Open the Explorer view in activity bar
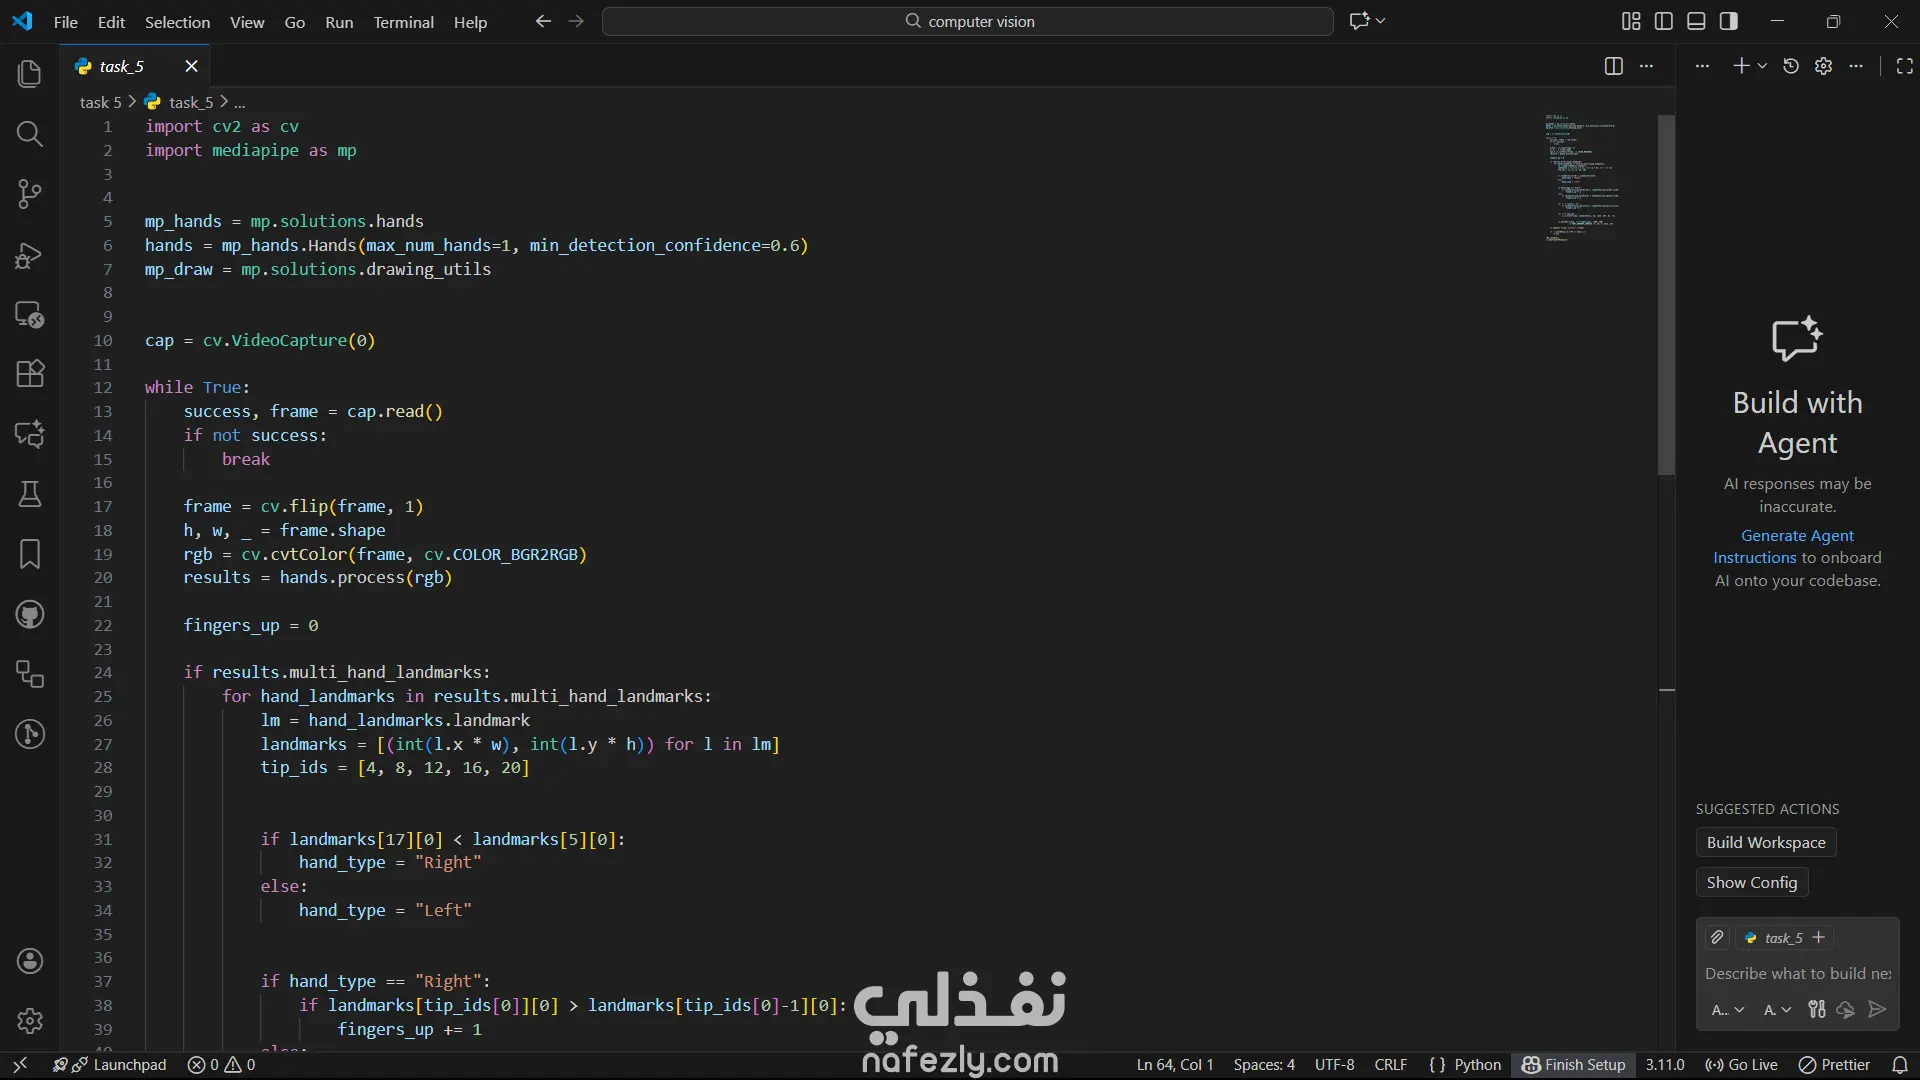This screenshot has width=1920, height=1080. [30, 74]
